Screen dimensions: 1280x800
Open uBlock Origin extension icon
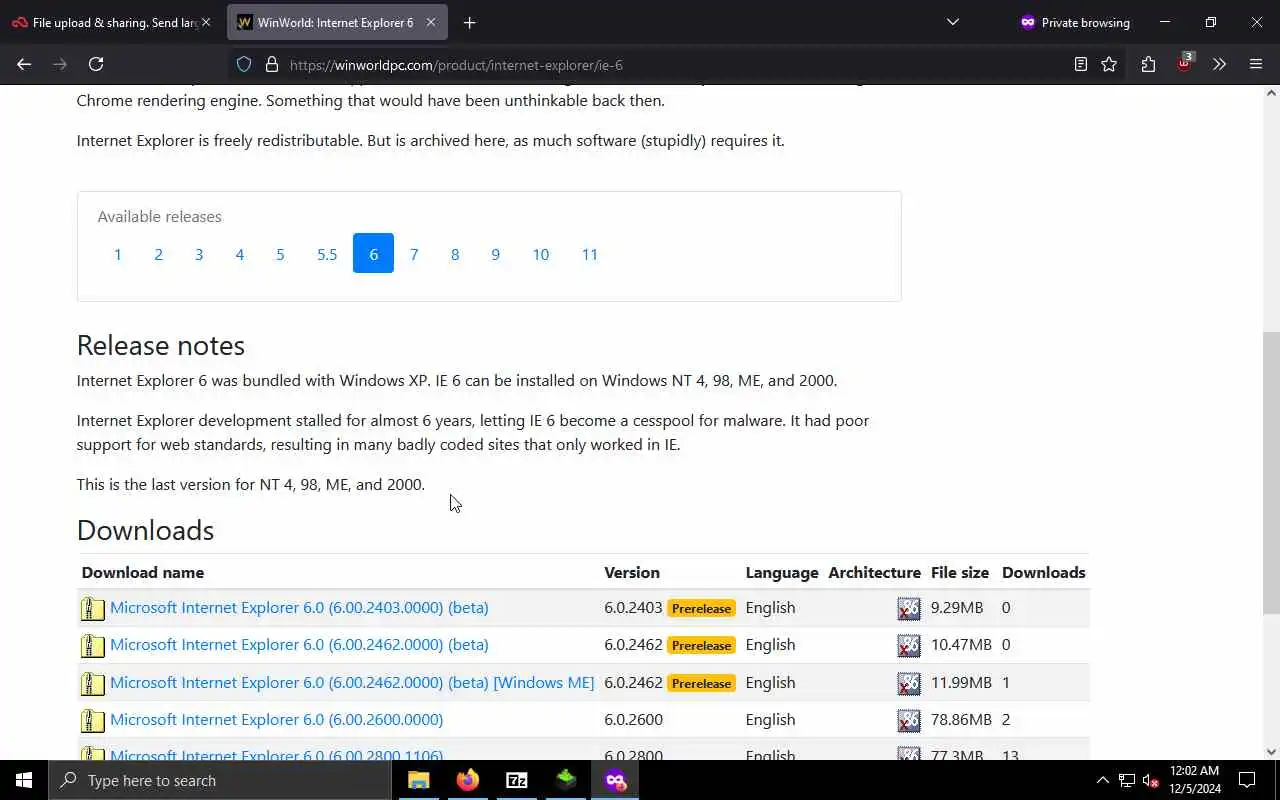pyautogui.click(x=1184, y=62)
